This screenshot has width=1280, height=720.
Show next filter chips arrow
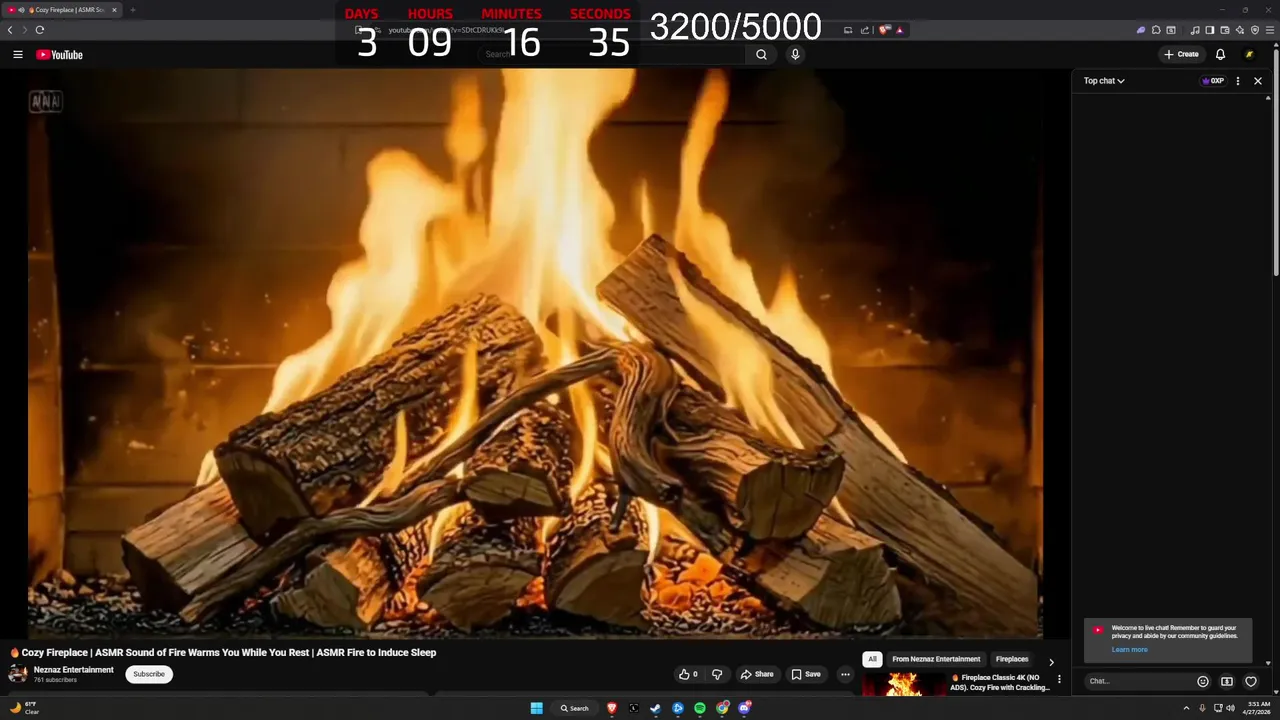coord(1051,662)
